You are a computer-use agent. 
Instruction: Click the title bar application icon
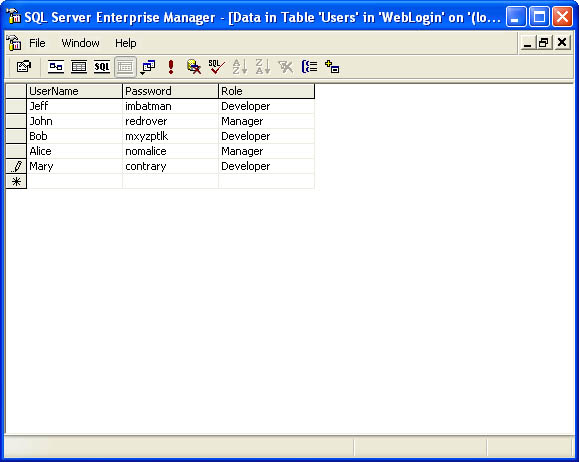click(x=14, y=17)
